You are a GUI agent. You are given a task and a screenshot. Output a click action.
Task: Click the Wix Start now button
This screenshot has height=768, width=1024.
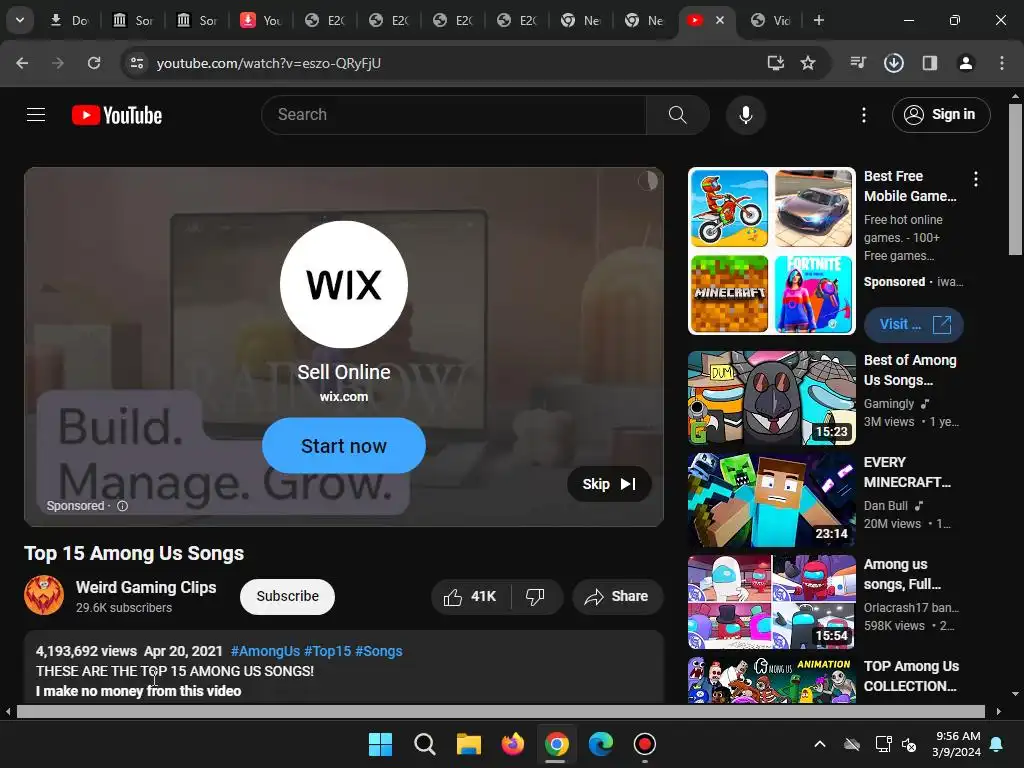click(x=344, y=445)
